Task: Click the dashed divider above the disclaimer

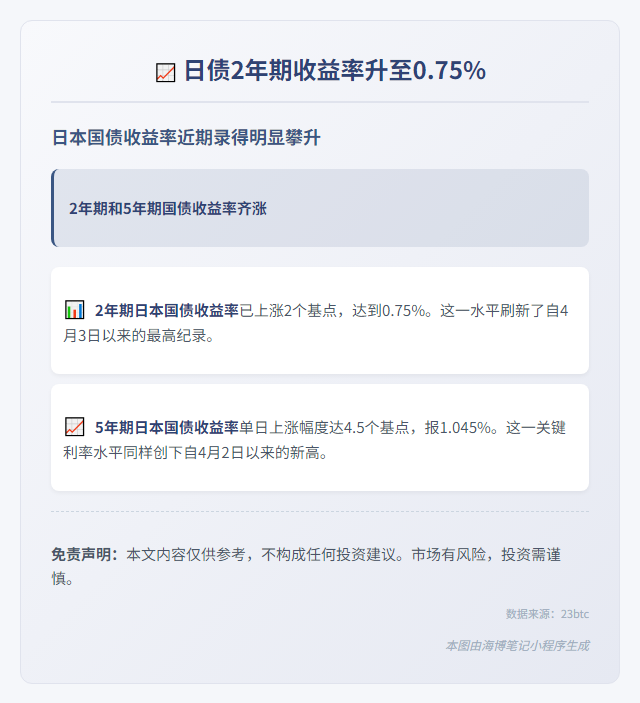Action: (320, 511)
